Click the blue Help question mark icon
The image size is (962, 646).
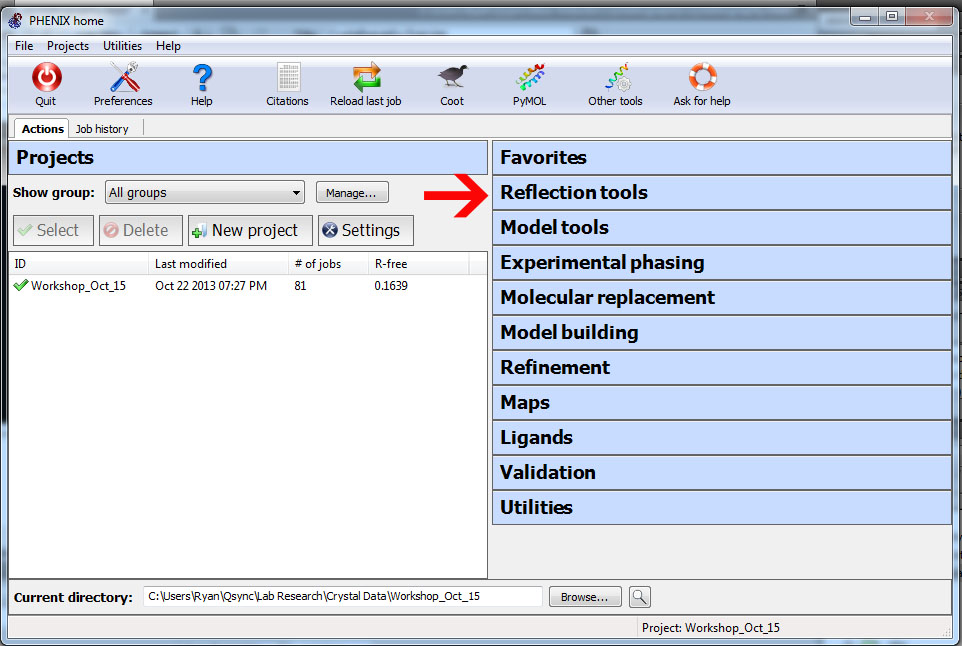(x=202, y=78)
